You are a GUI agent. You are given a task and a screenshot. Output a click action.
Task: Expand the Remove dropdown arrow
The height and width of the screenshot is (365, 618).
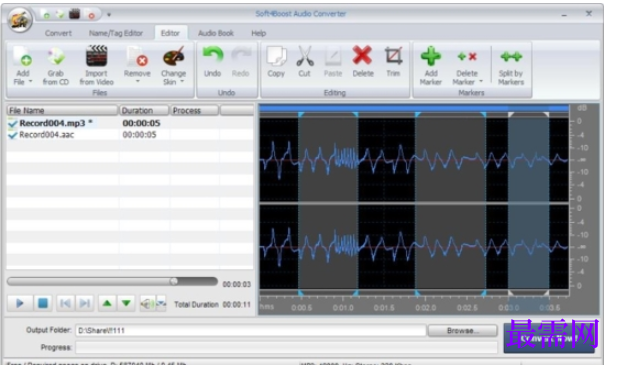click(x=138, y=82)
